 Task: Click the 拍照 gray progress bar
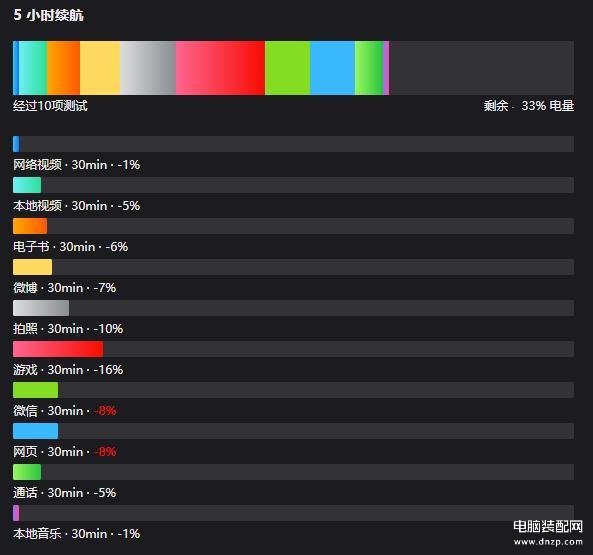pyautogui.click(x=41, y=308)
